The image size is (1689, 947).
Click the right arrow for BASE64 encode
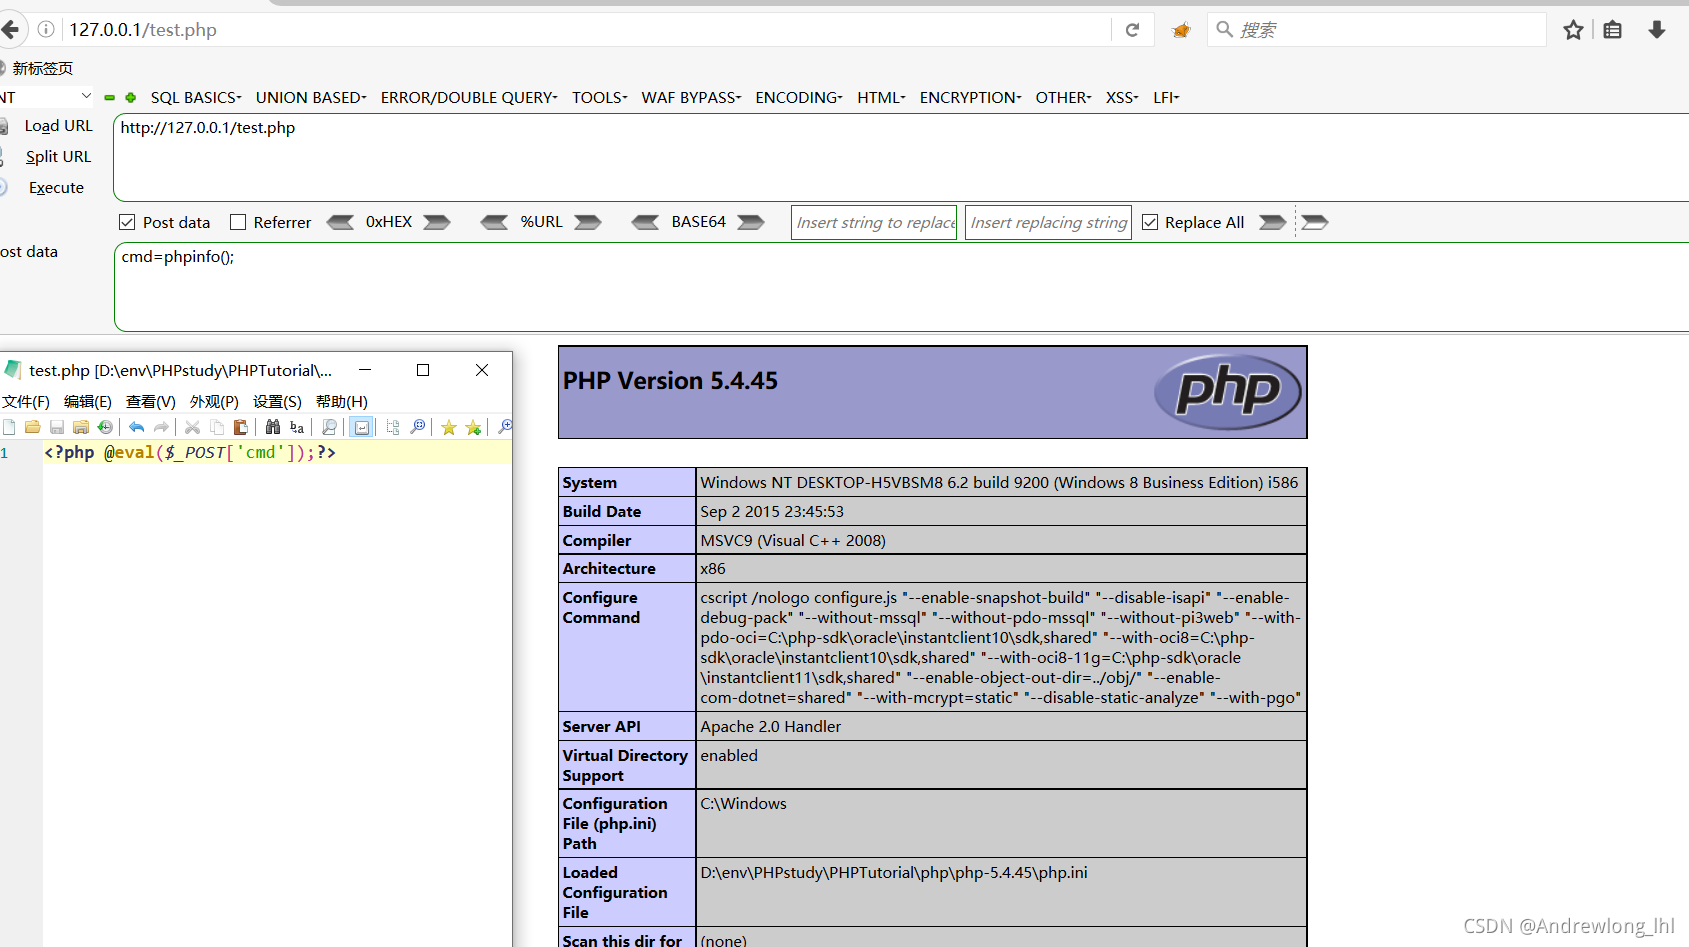point(751,222)
